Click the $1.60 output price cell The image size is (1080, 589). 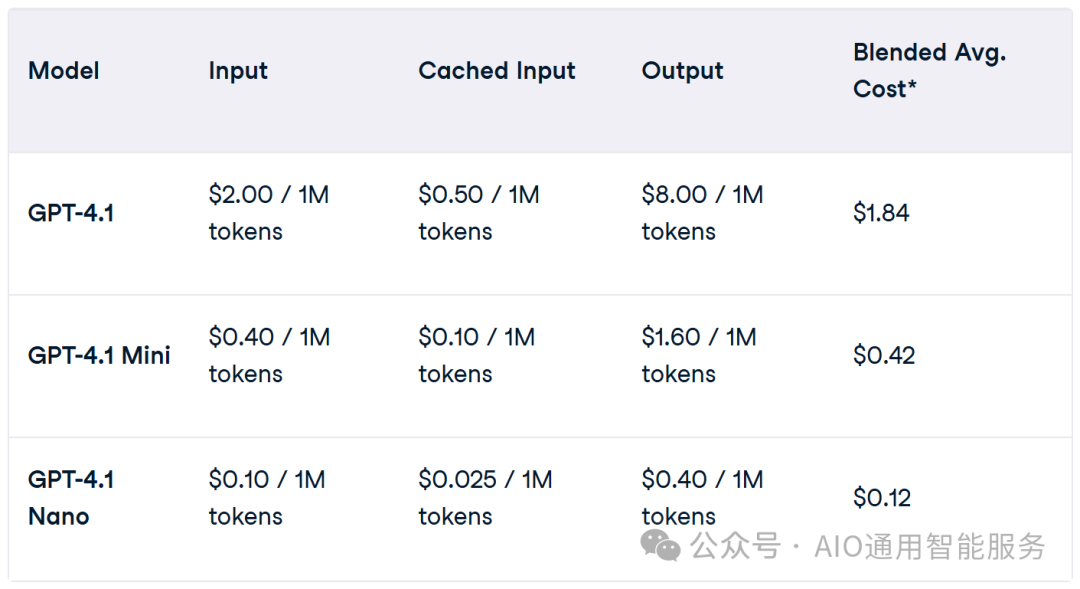pos(699,355)
